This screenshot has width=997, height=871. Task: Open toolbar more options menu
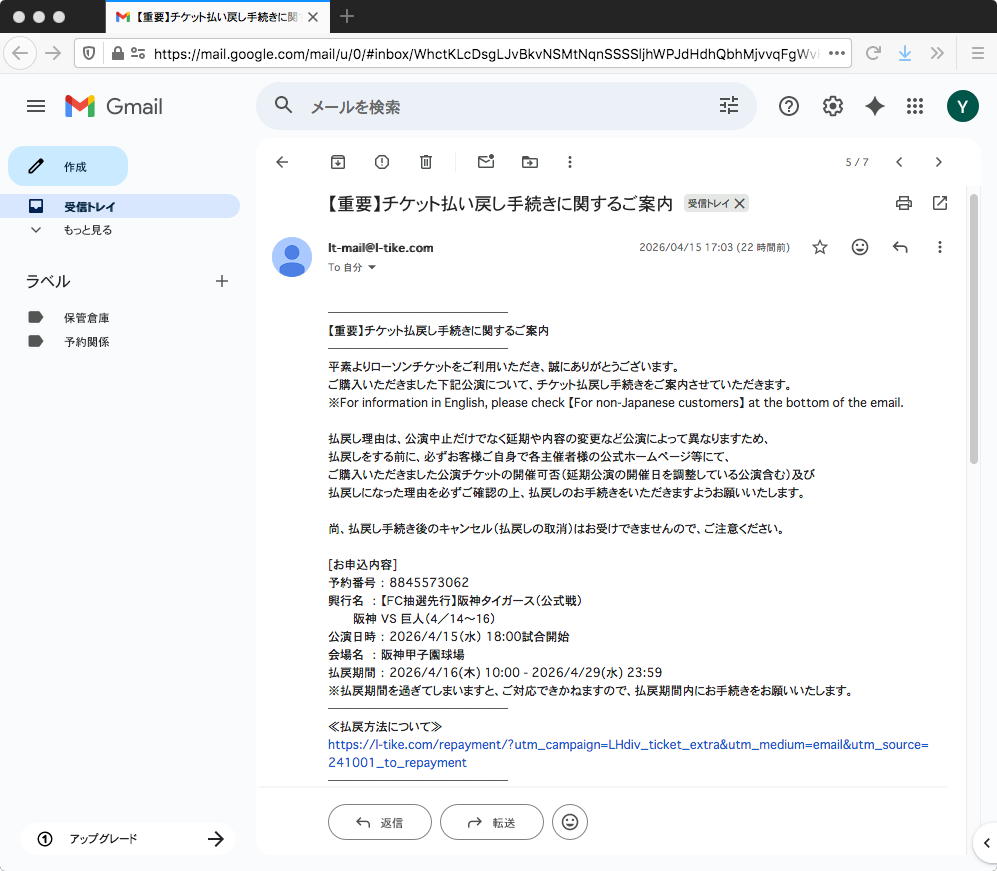pos(570,162)
